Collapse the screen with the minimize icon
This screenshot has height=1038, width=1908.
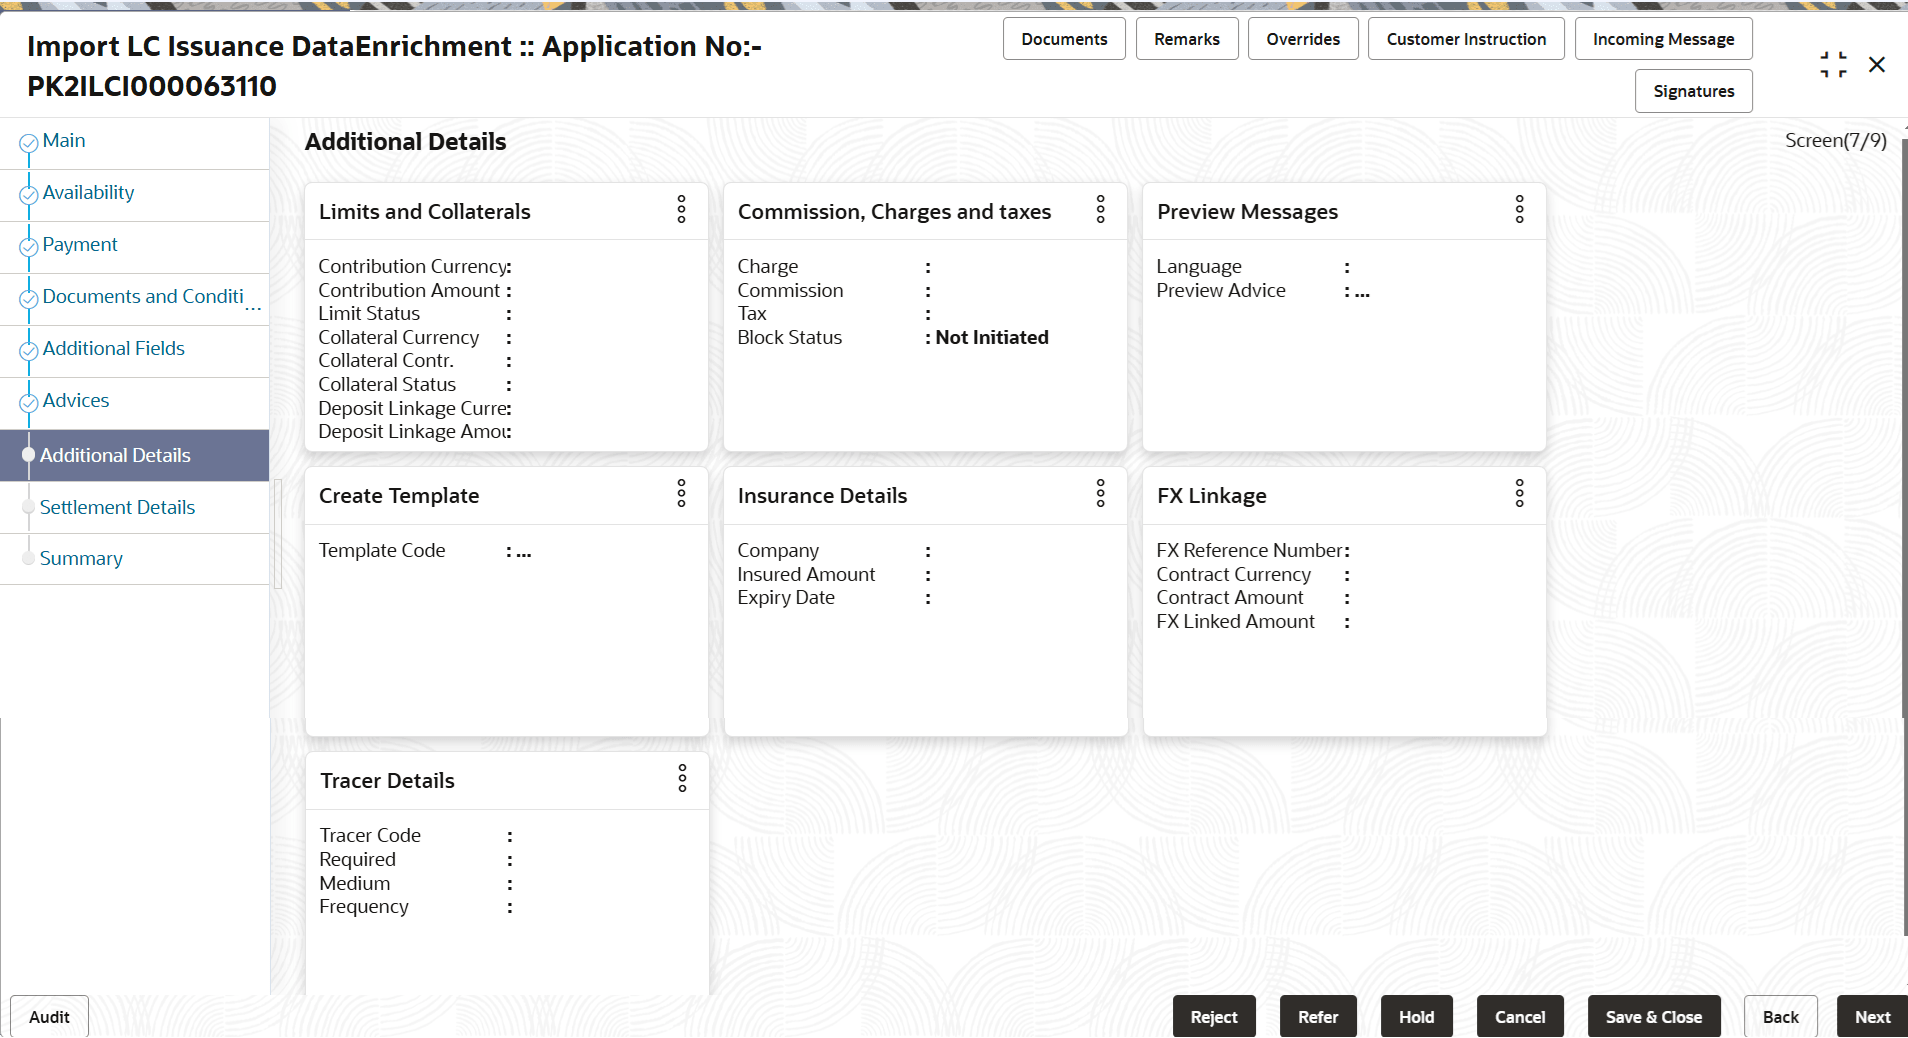1833,65
